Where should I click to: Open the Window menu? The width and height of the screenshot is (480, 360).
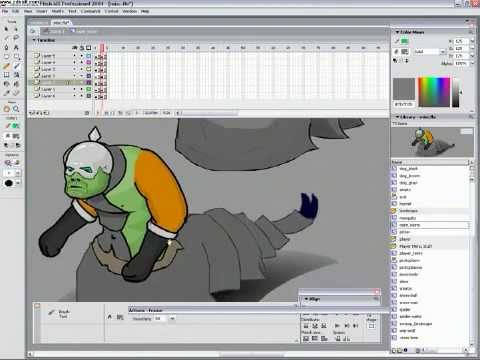click(130, 11)
